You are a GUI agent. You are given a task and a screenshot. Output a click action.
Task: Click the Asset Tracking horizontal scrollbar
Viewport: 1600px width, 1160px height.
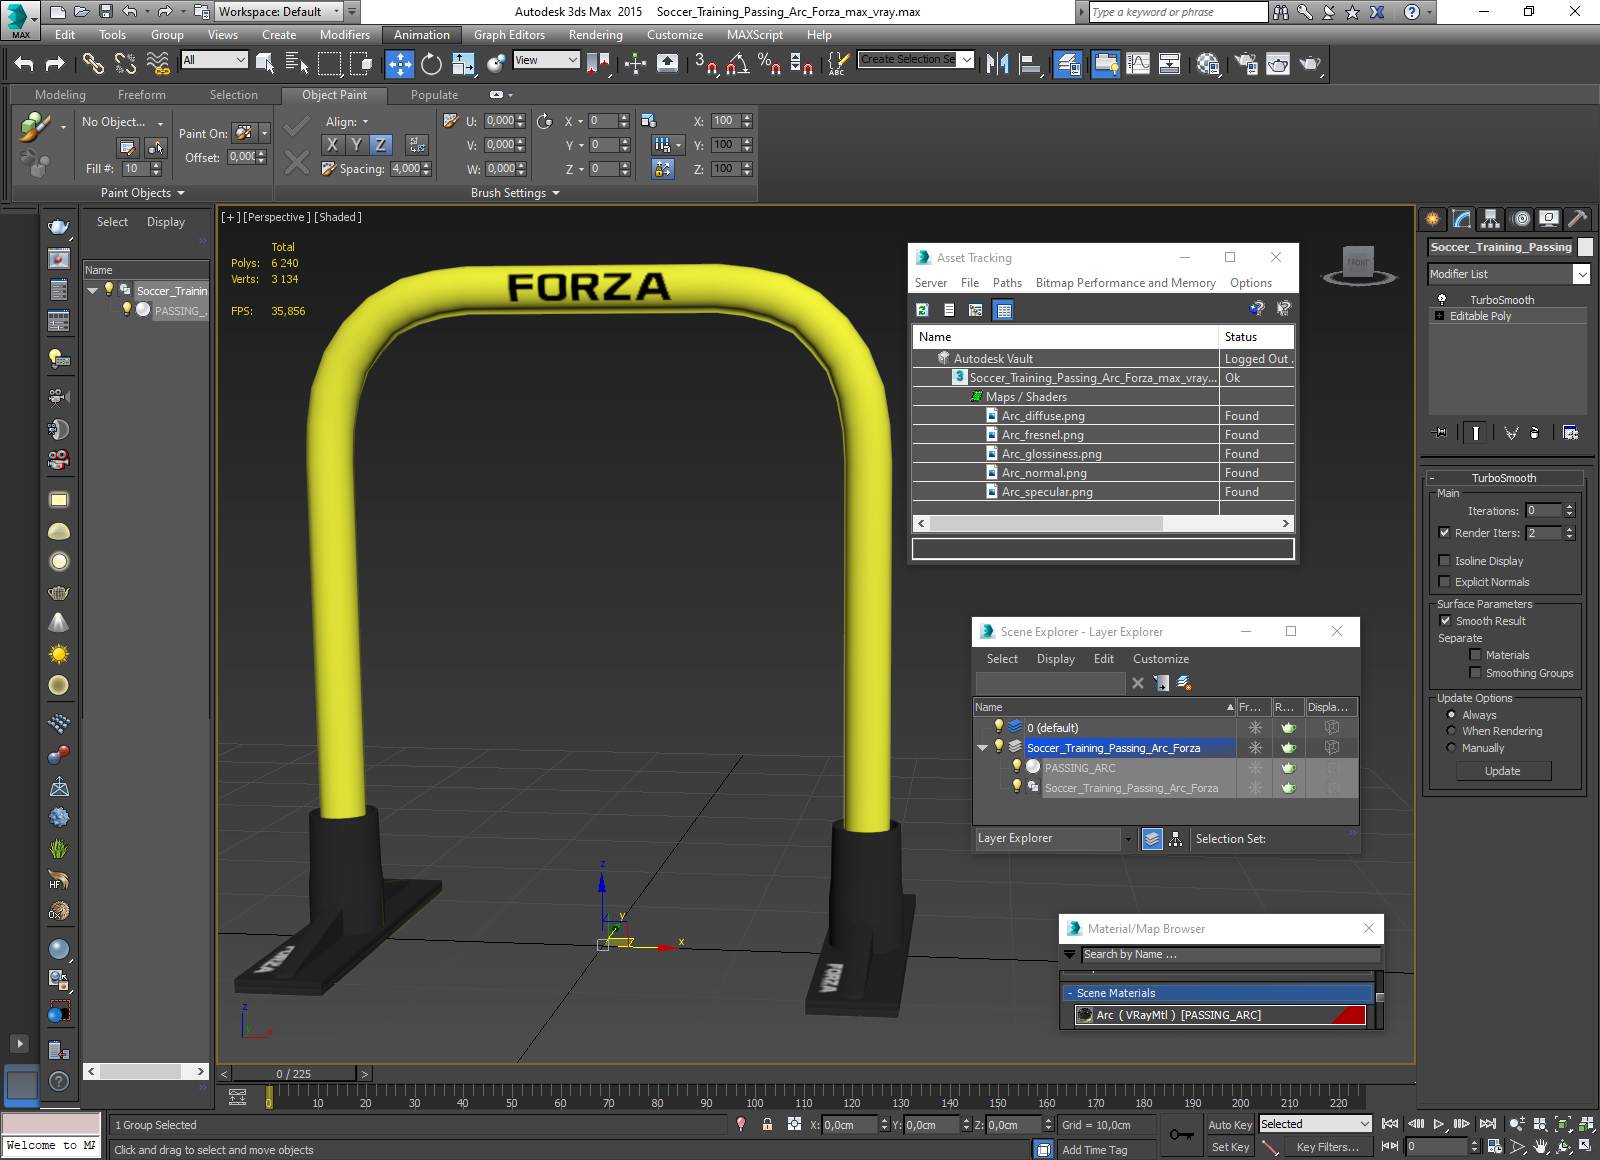click(x=1103, y=523)
